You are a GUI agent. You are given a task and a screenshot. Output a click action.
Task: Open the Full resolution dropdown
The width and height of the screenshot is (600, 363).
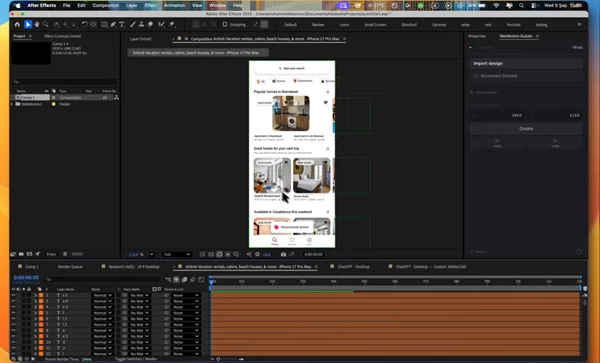point(177,254)
